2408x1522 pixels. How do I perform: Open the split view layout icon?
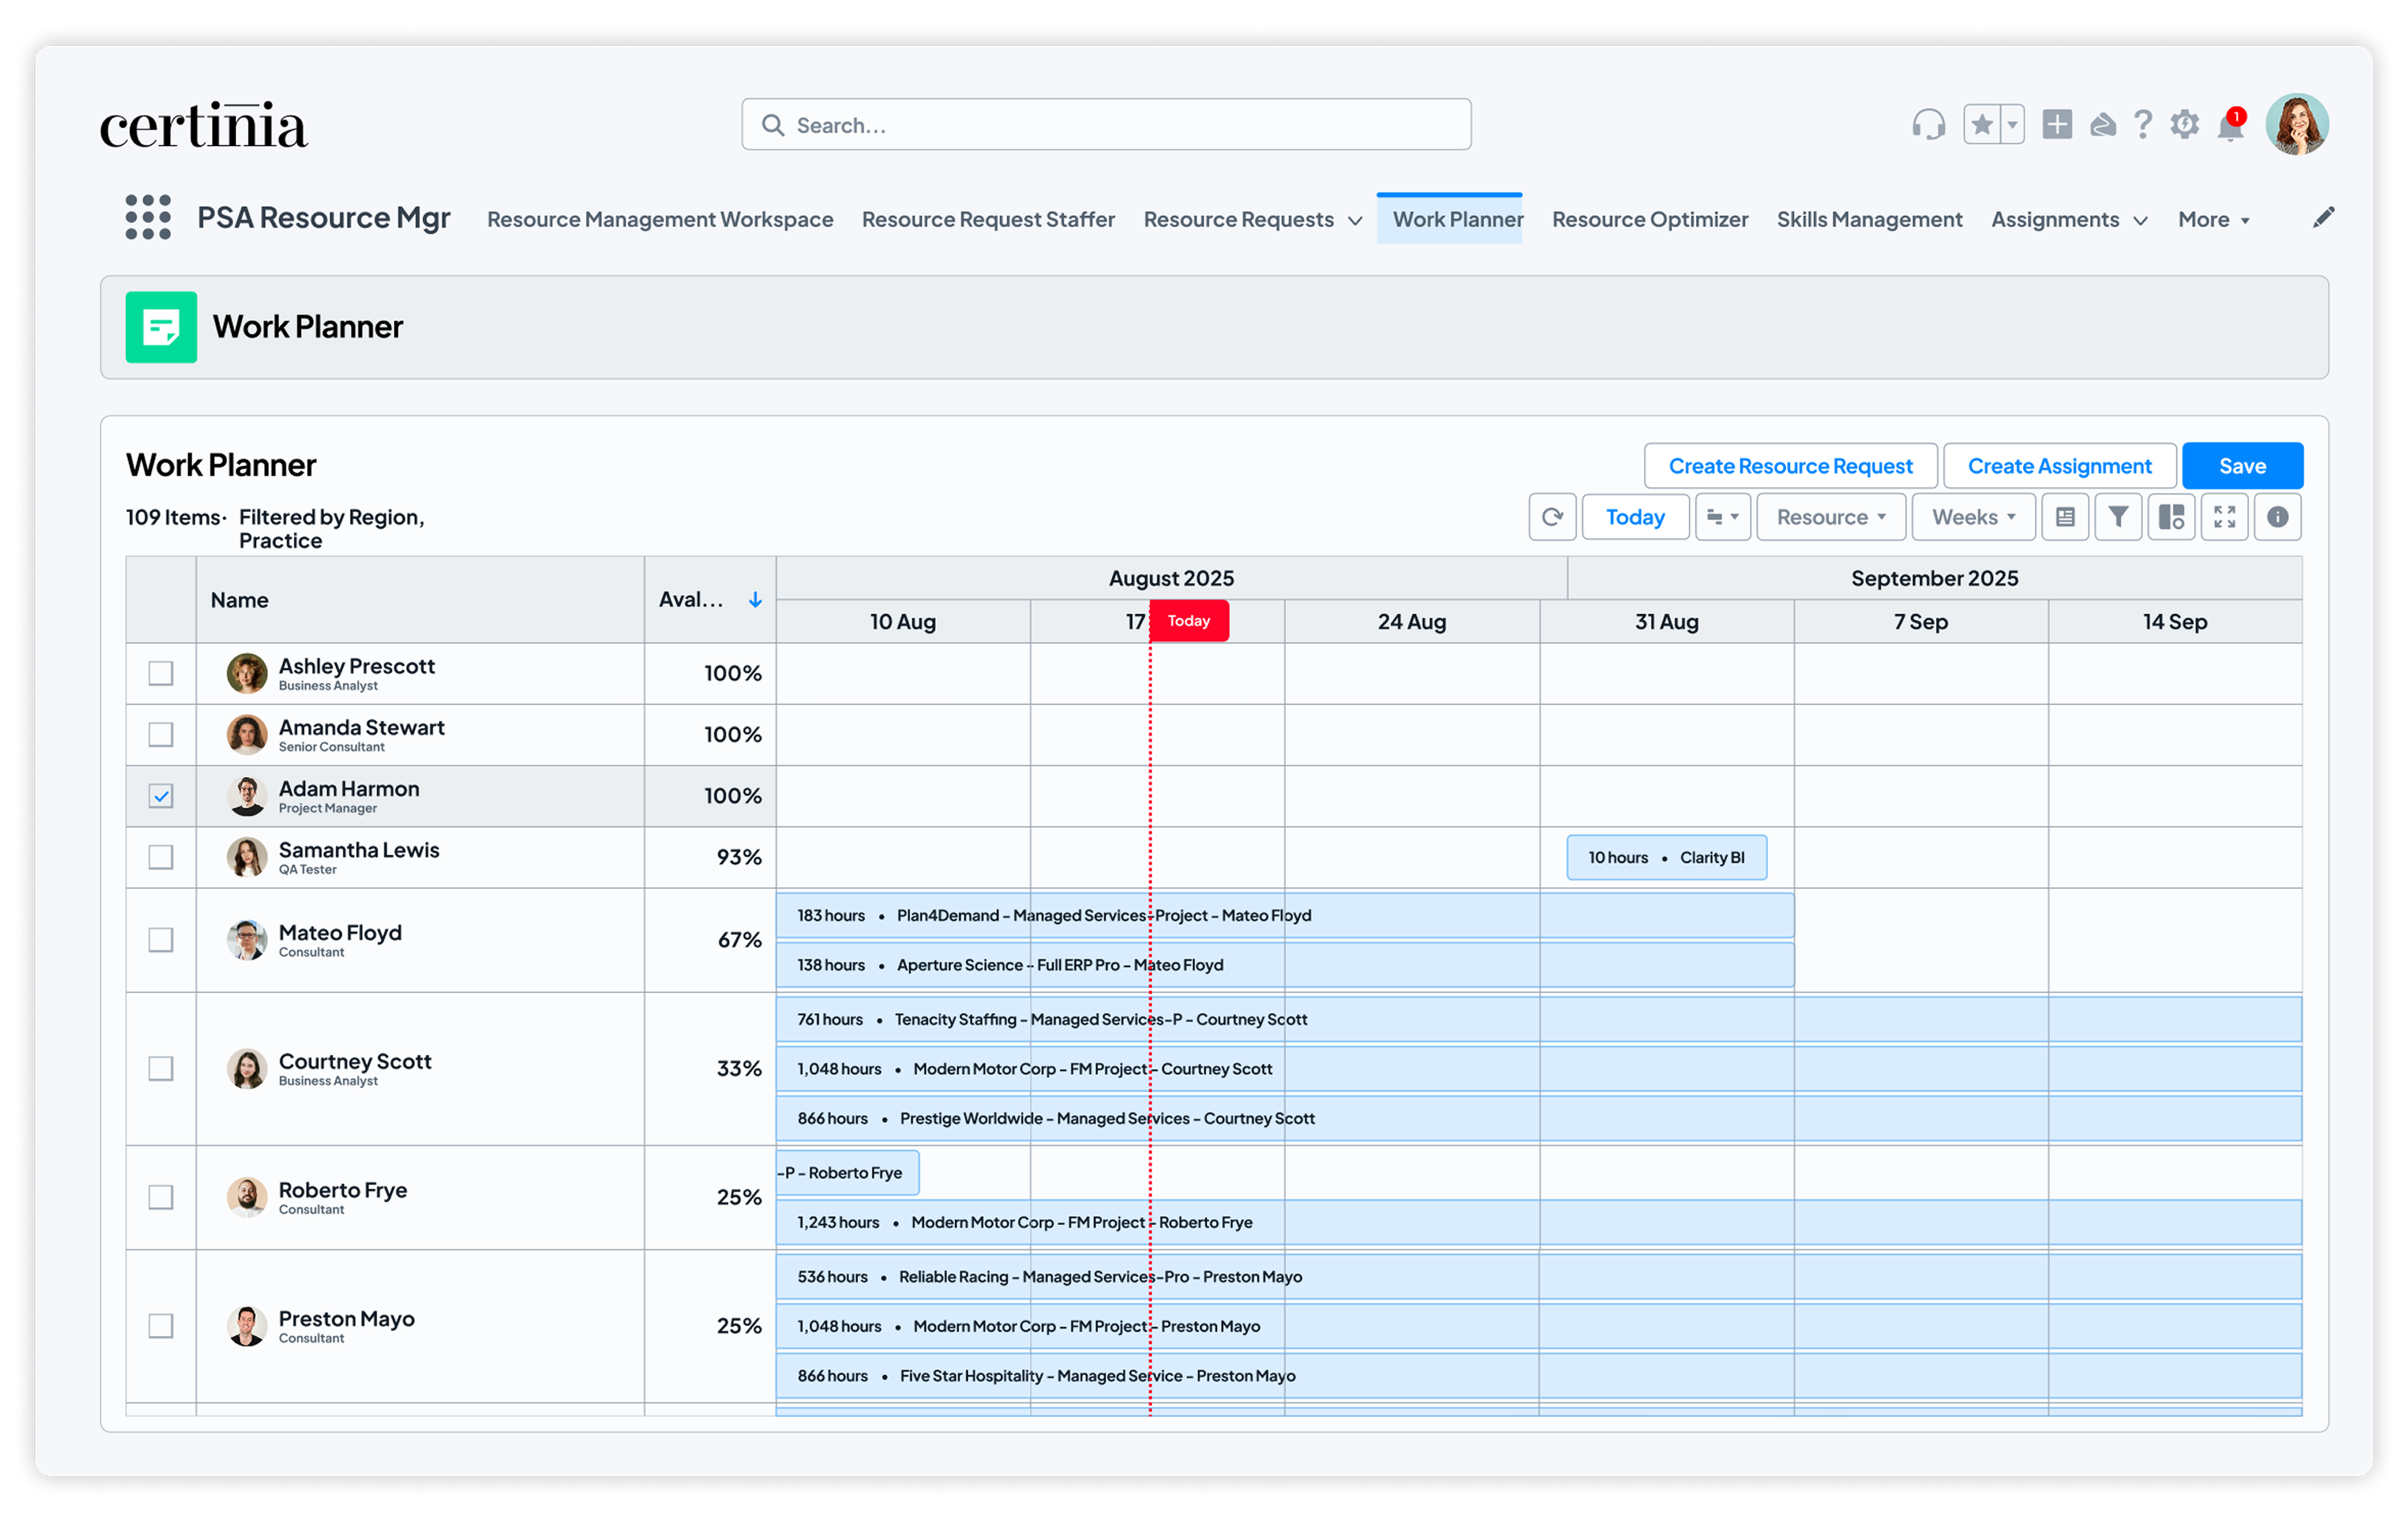pyautogui.click(x=2171, y=517)
